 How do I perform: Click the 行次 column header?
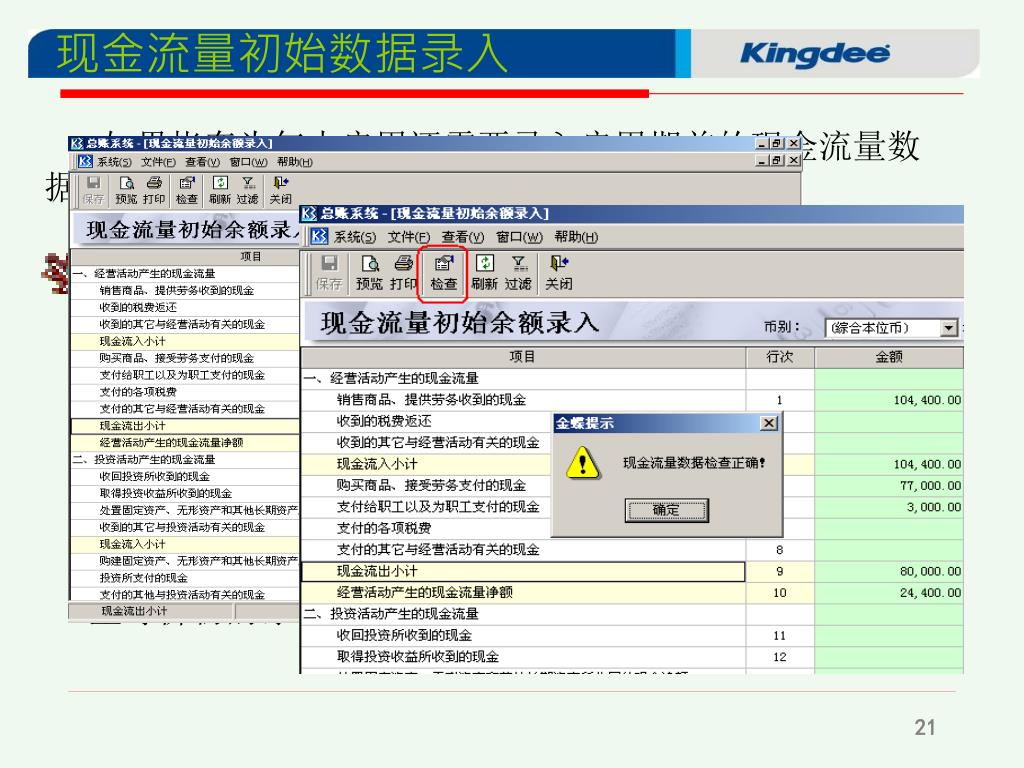[x=780, y=357]
